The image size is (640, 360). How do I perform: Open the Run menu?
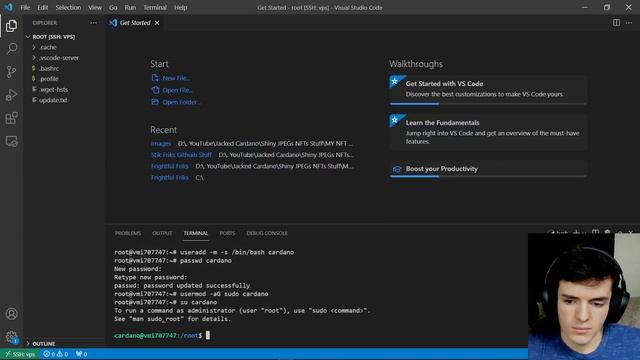[x=130, y=7]
